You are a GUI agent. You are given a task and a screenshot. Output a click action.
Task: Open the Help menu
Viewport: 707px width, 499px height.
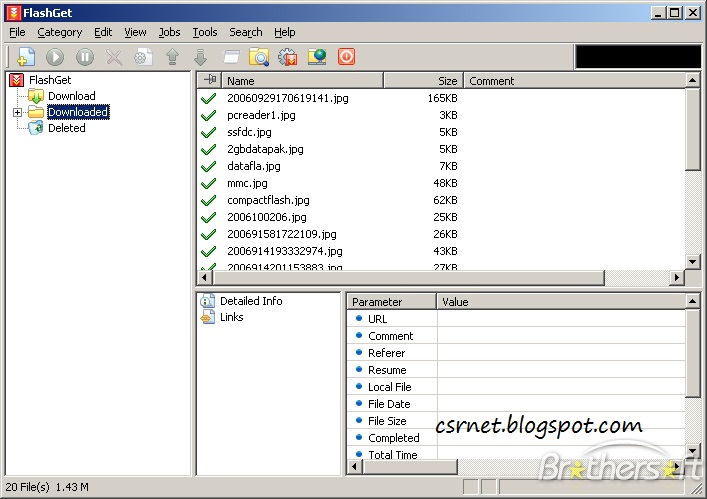[x=285, y=32]
